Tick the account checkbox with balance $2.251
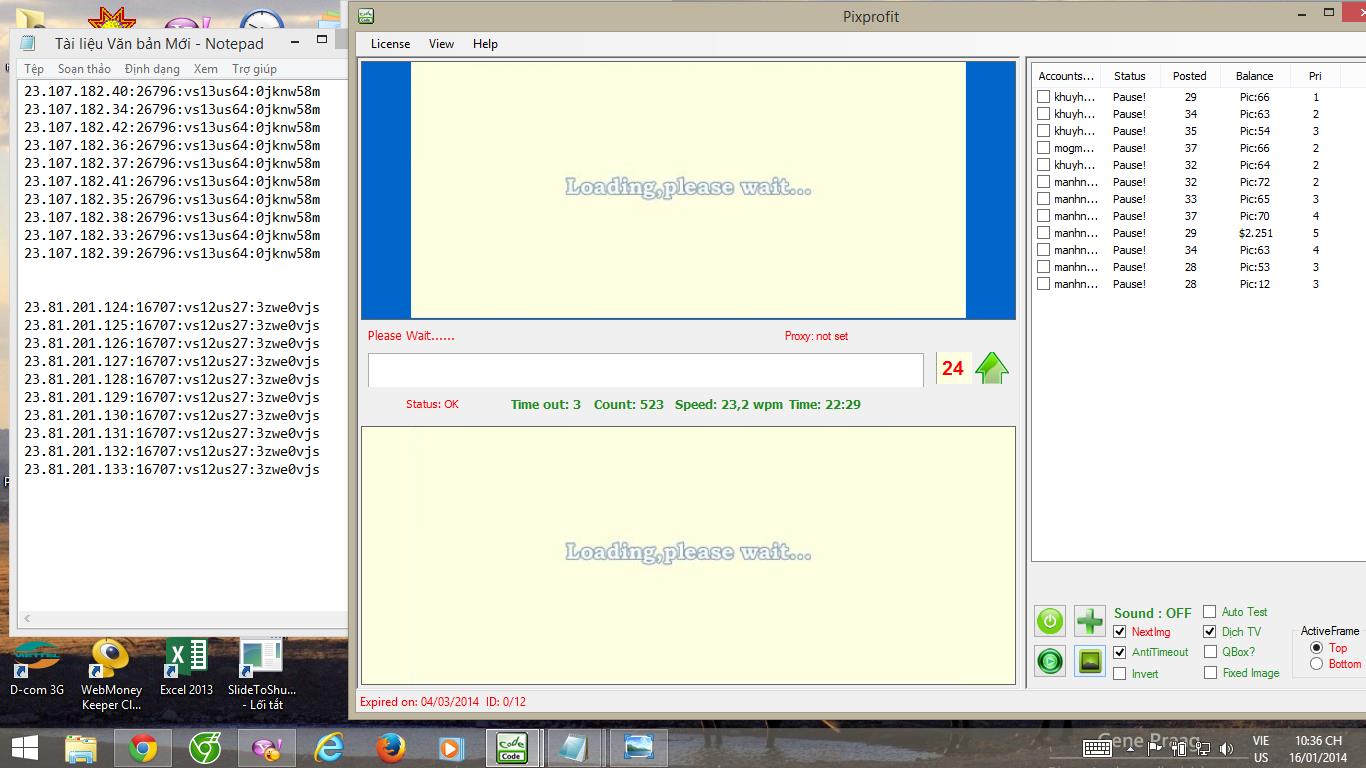Image resolution: width=1366 pixels, height=768 pixels. [x=1044, y=233]
